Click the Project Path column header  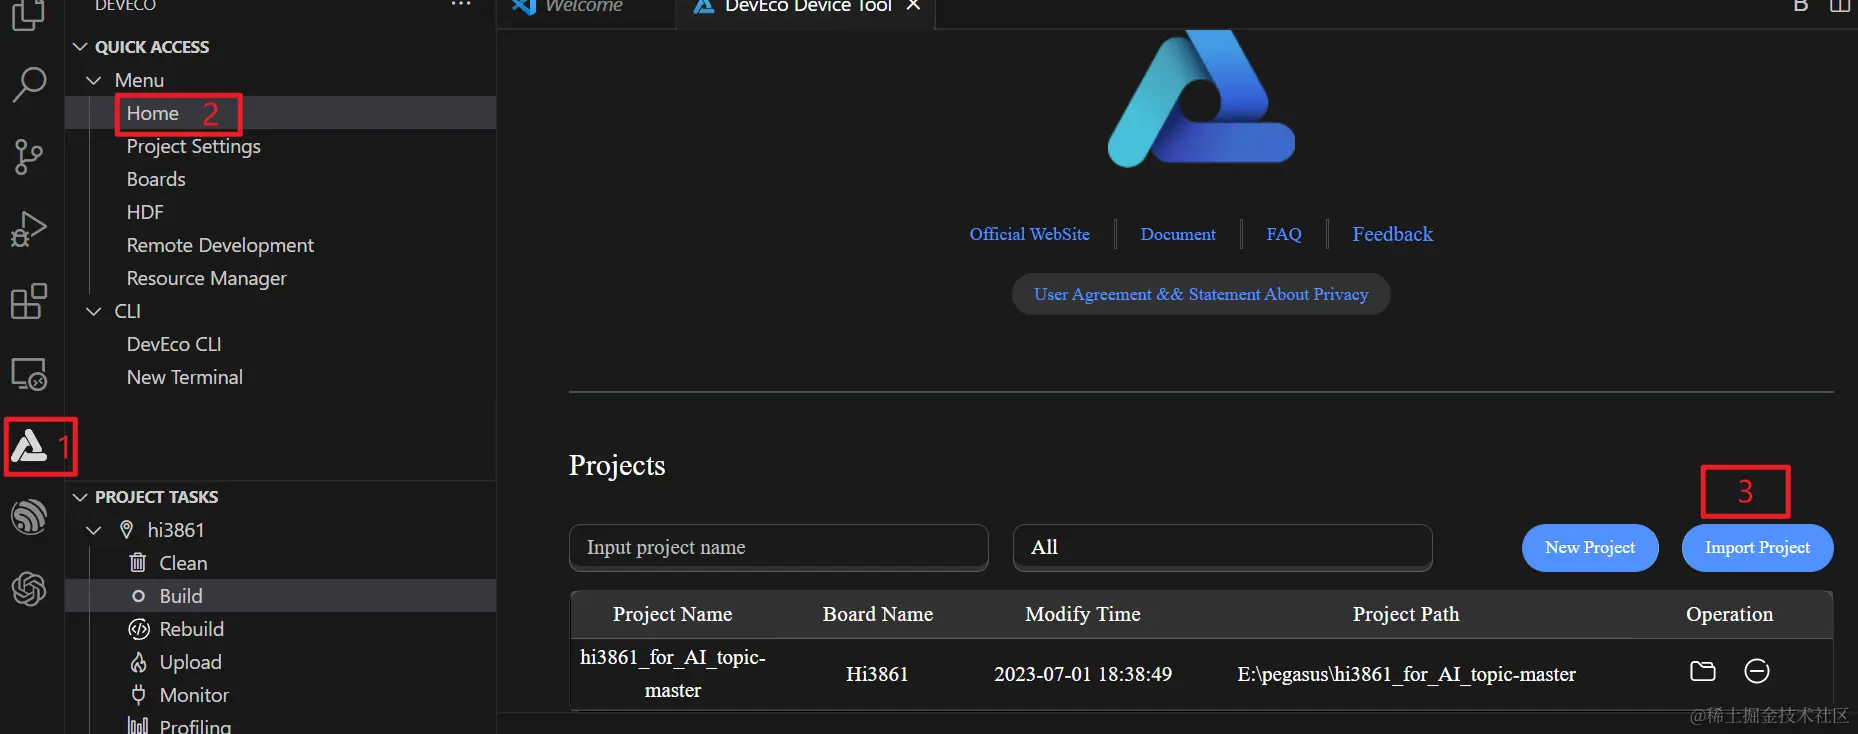coord(1406,614)
